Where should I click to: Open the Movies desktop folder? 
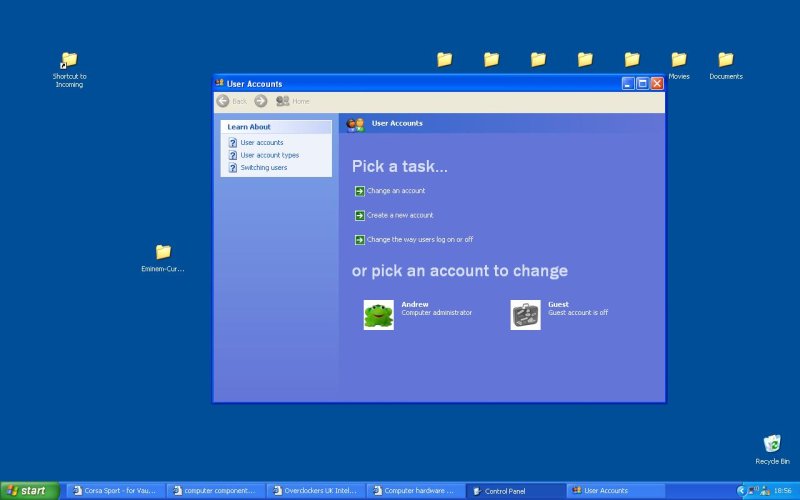coord(679,60)
